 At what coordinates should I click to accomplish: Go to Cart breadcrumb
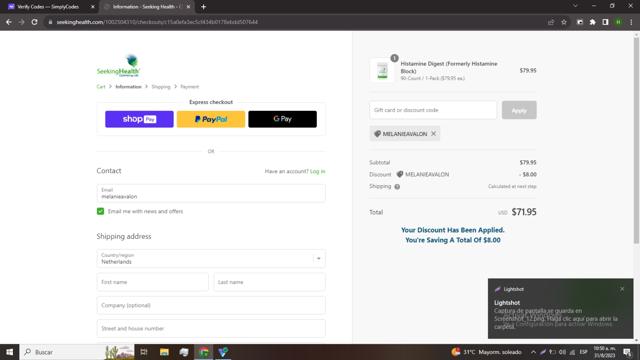click(101, 87)
